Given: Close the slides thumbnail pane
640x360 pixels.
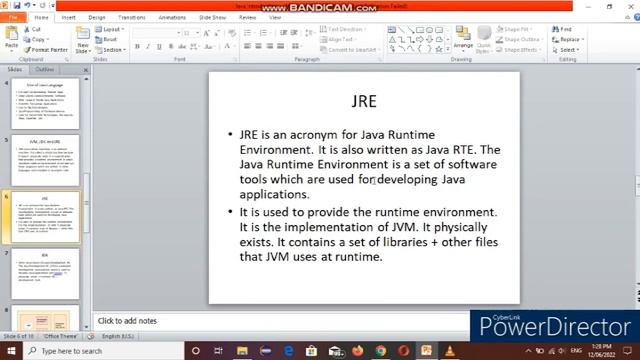Looking at the screenshot, I should (x=86, y=70).
